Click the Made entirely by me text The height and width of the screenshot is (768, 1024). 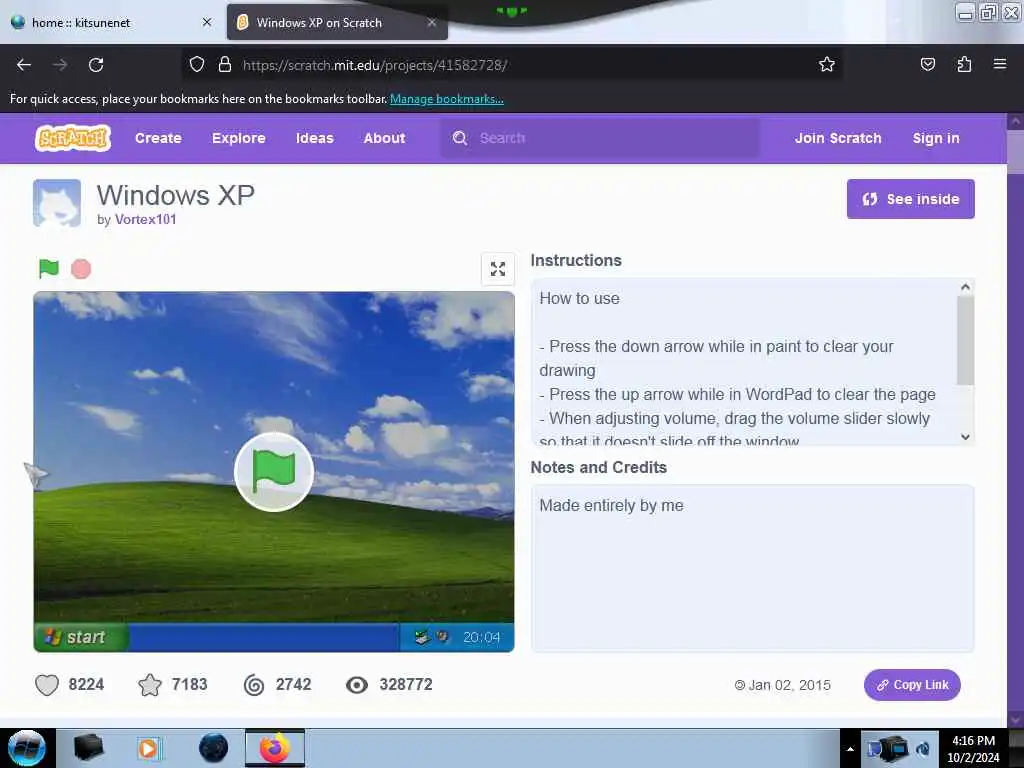pos(611,505)
